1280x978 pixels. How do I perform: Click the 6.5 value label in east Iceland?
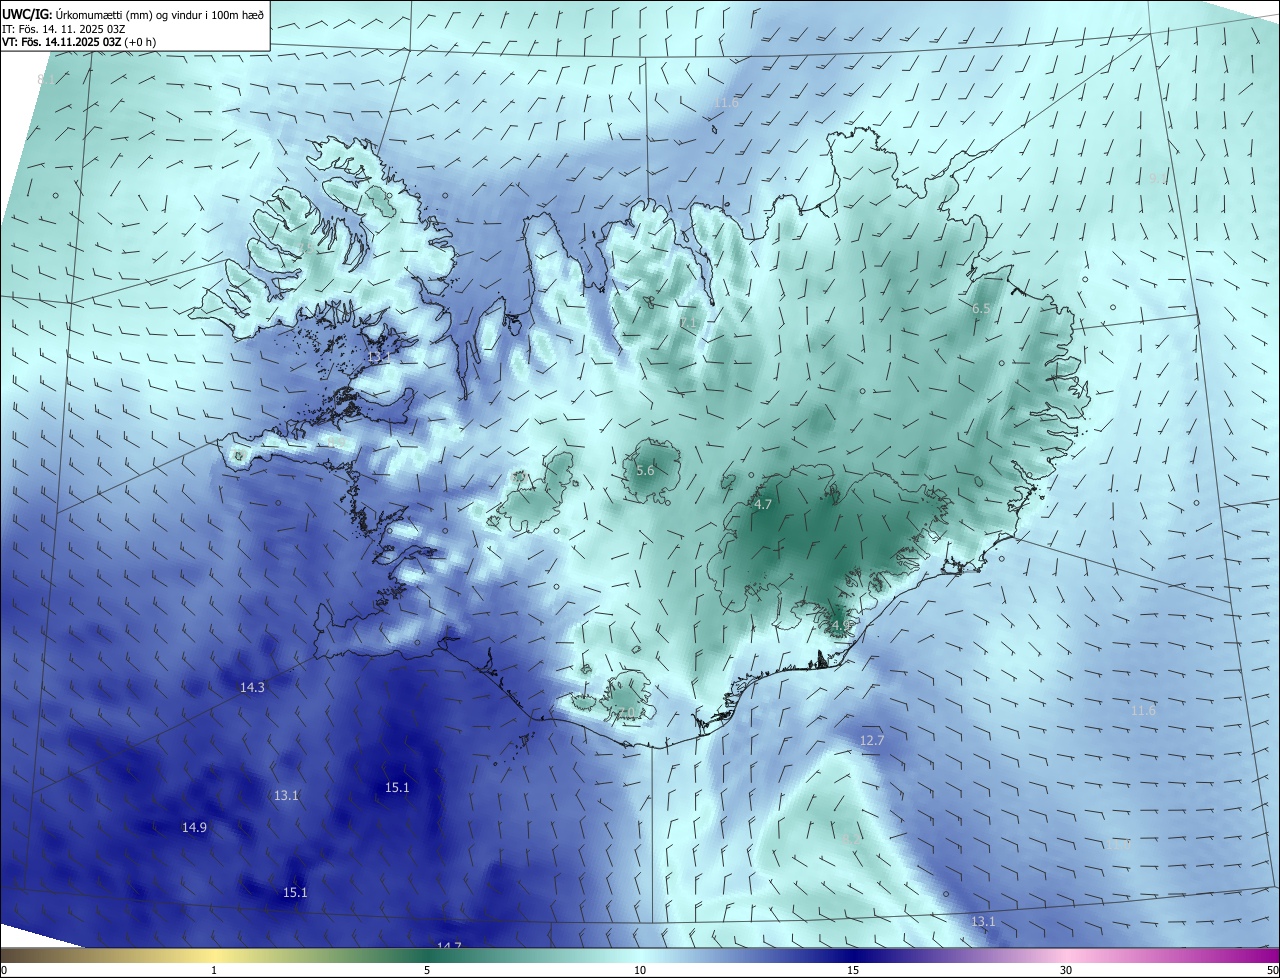point(981,308)
